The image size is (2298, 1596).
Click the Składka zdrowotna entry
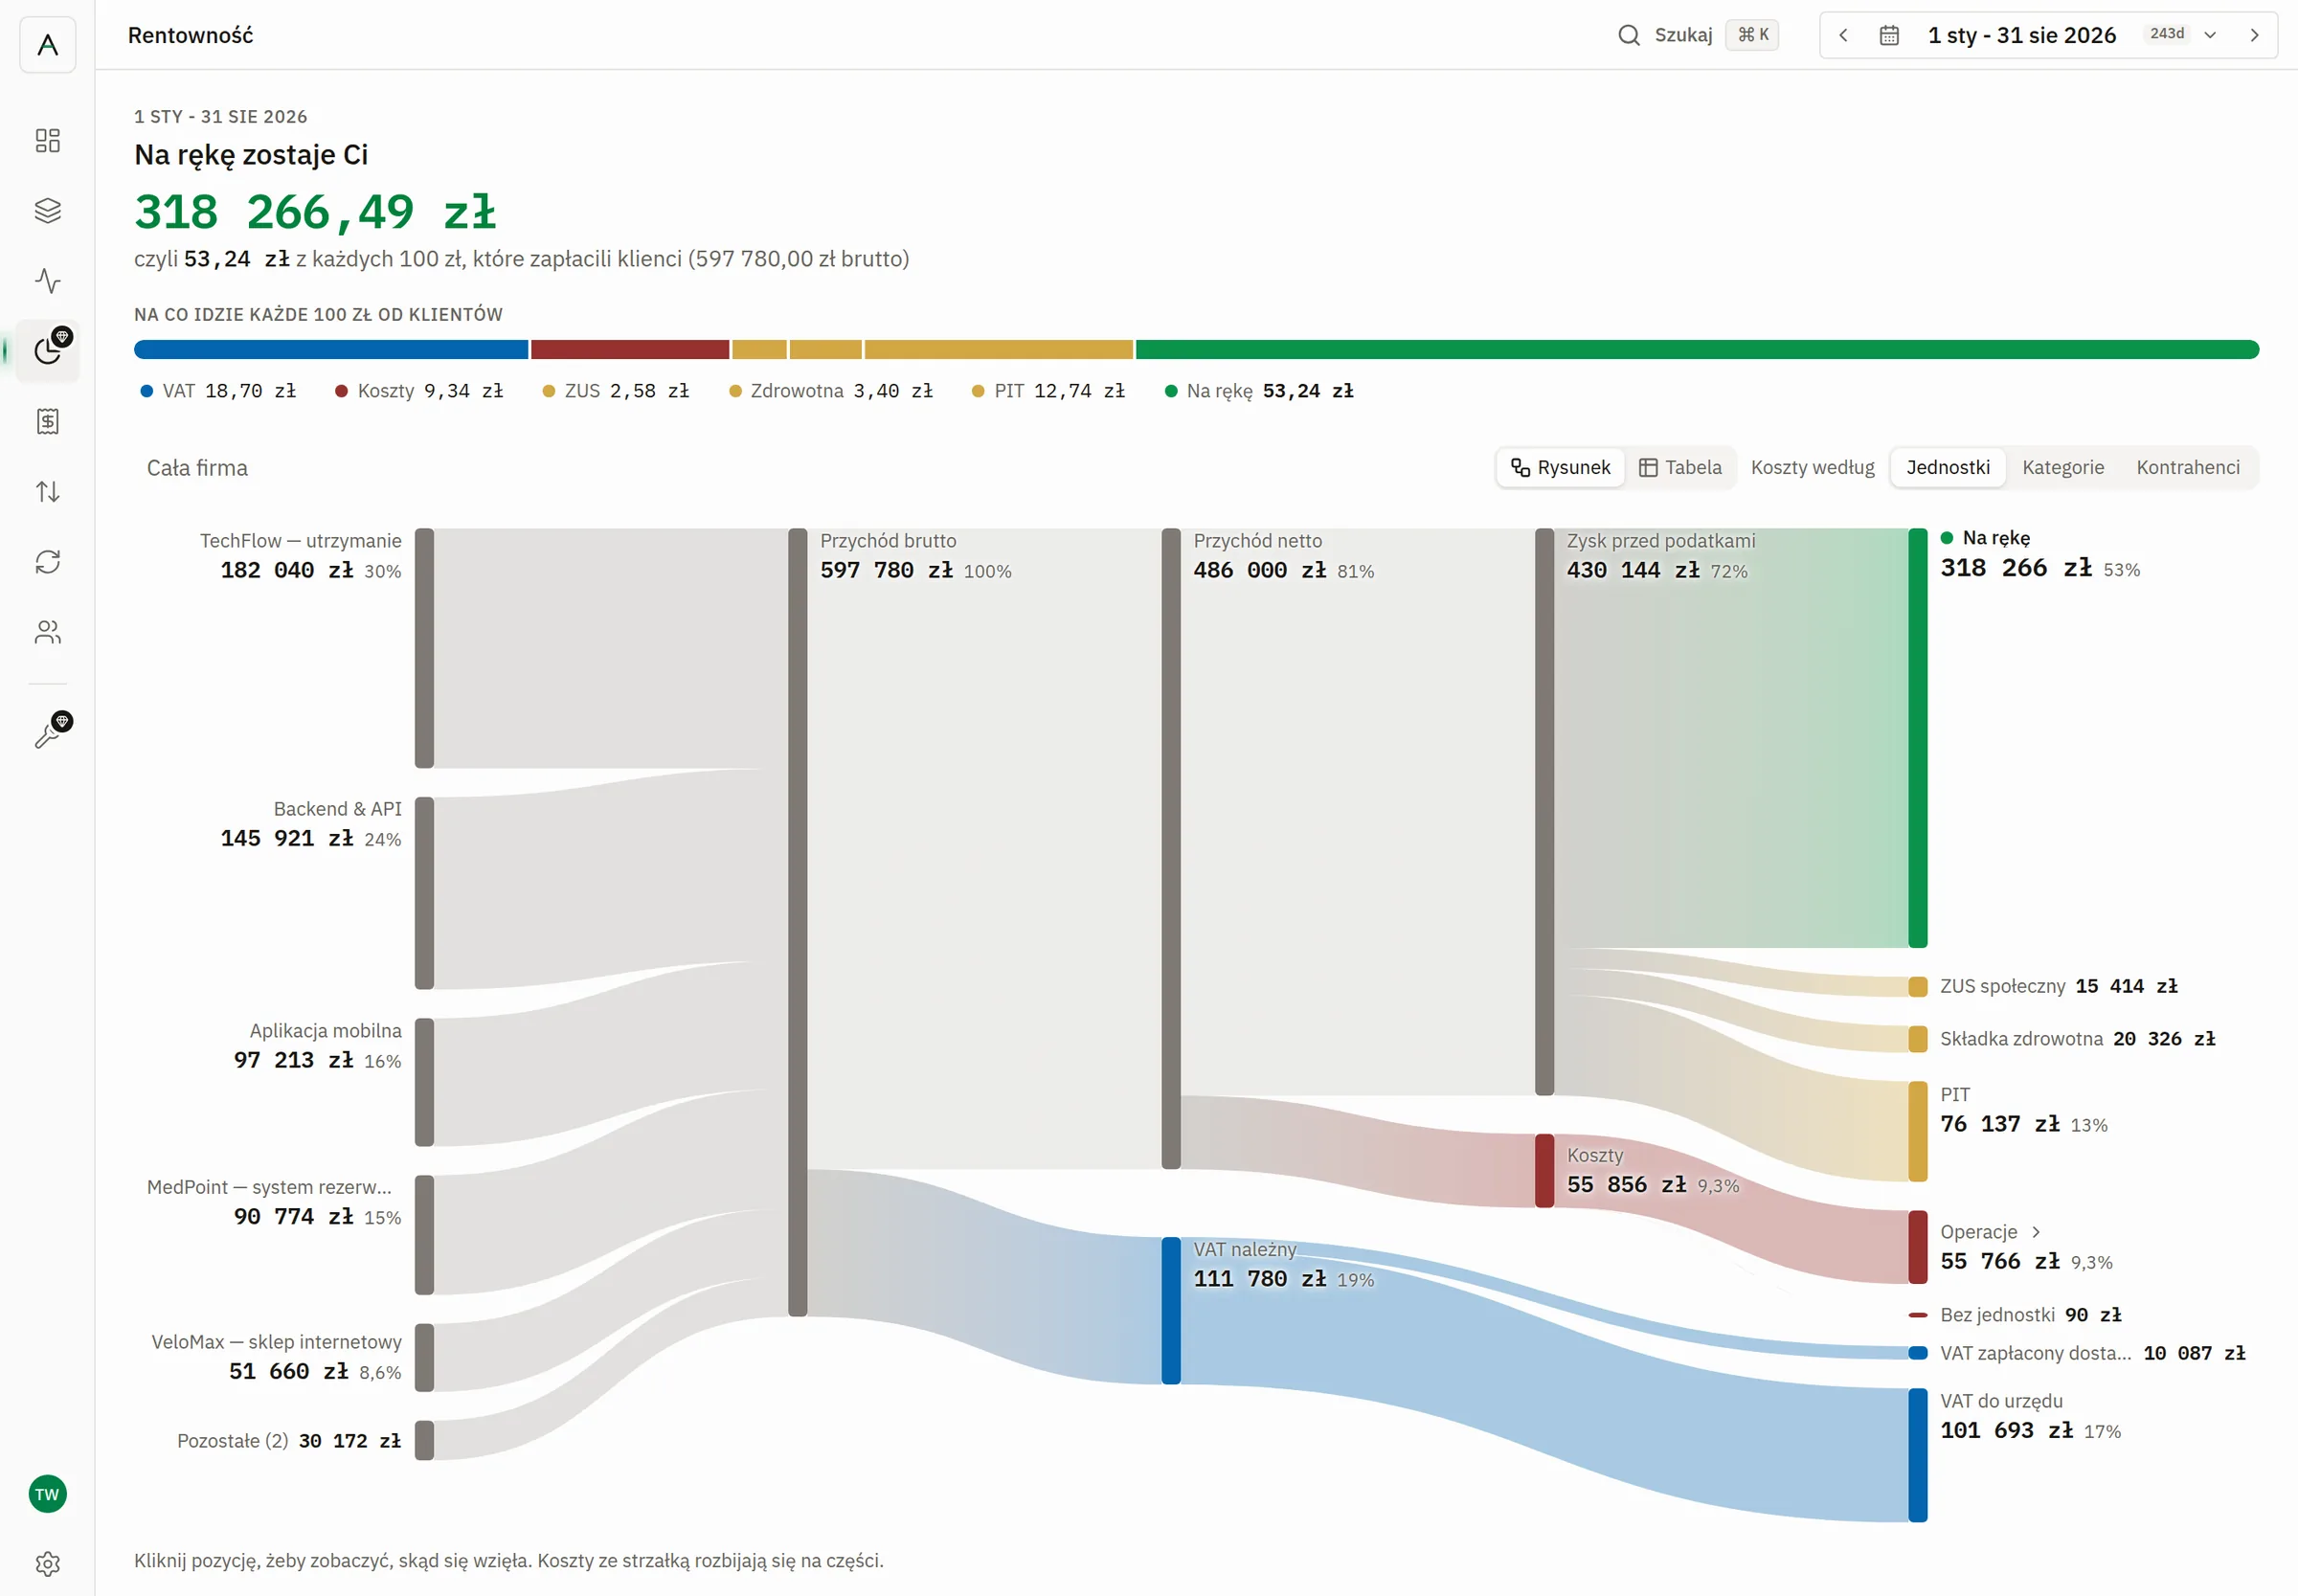tap(2077, 1039)
